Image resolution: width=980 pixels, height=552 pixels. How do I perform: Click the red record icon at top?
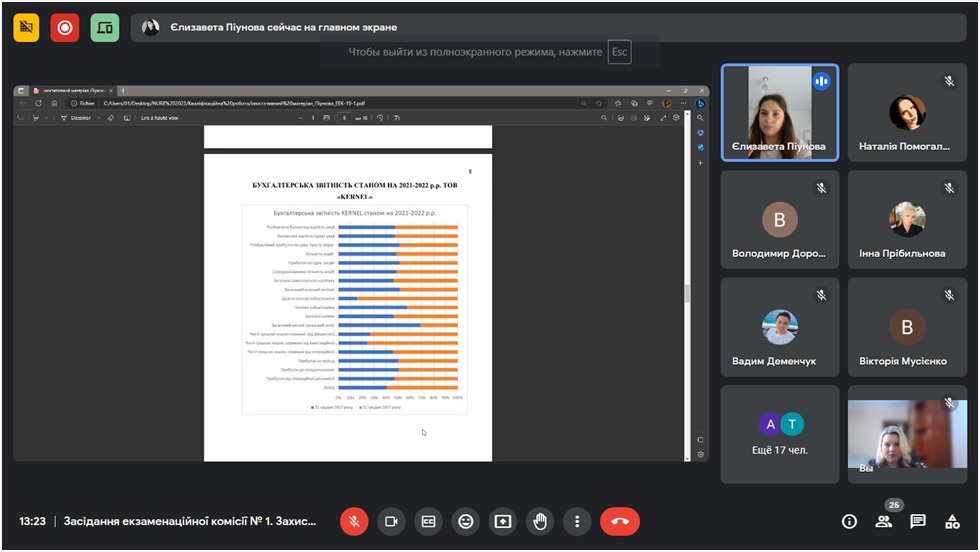65,28
